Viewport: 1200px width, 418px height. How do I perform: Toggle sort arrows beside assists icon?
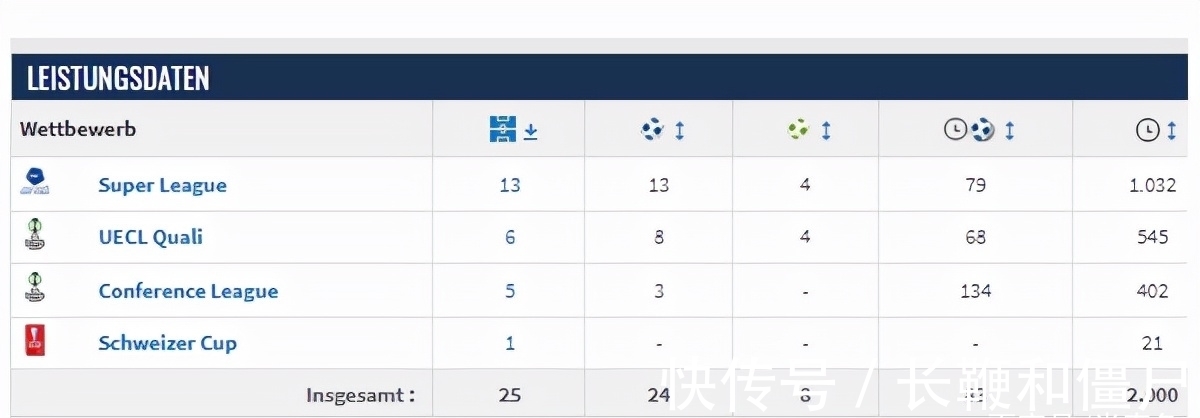coord(826,130)
